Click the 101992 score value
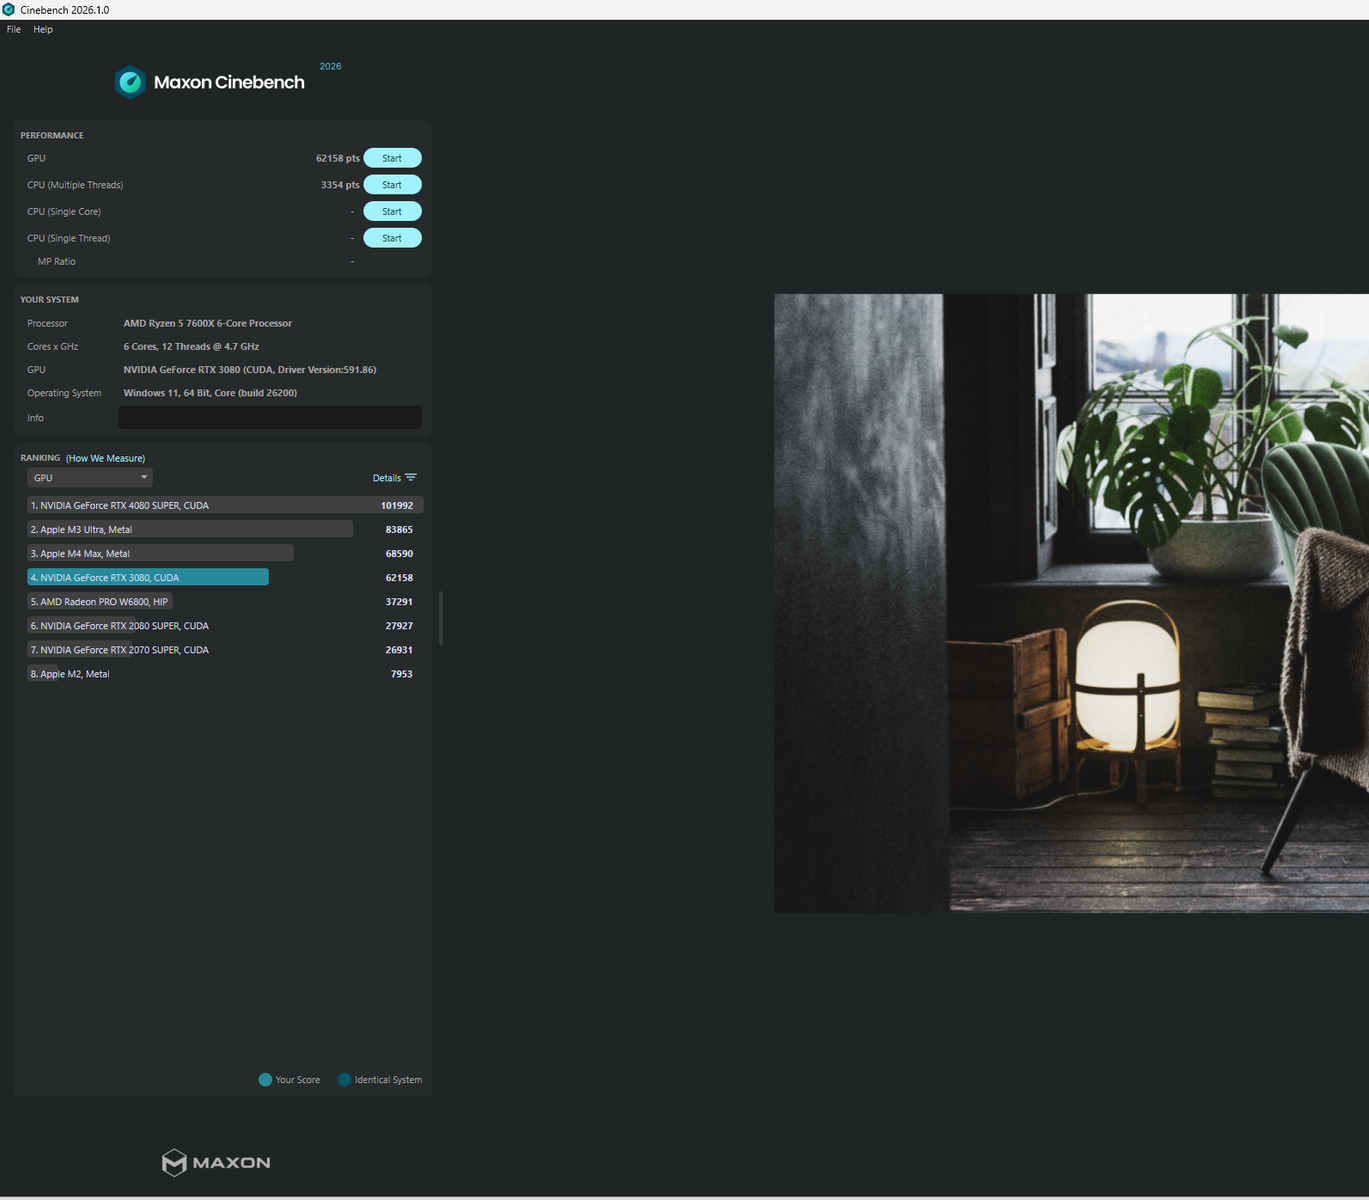1369x1200 pixels. [397, 505]
